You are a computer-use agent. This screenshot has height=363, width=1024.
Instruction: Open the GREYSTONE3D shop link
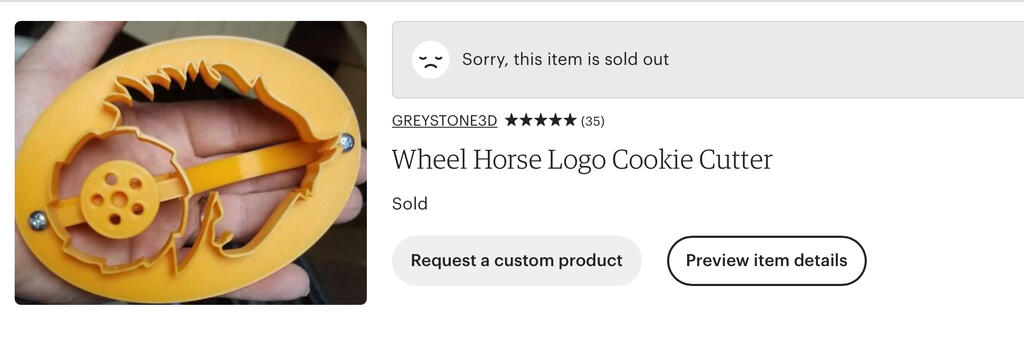coord(444,121)
